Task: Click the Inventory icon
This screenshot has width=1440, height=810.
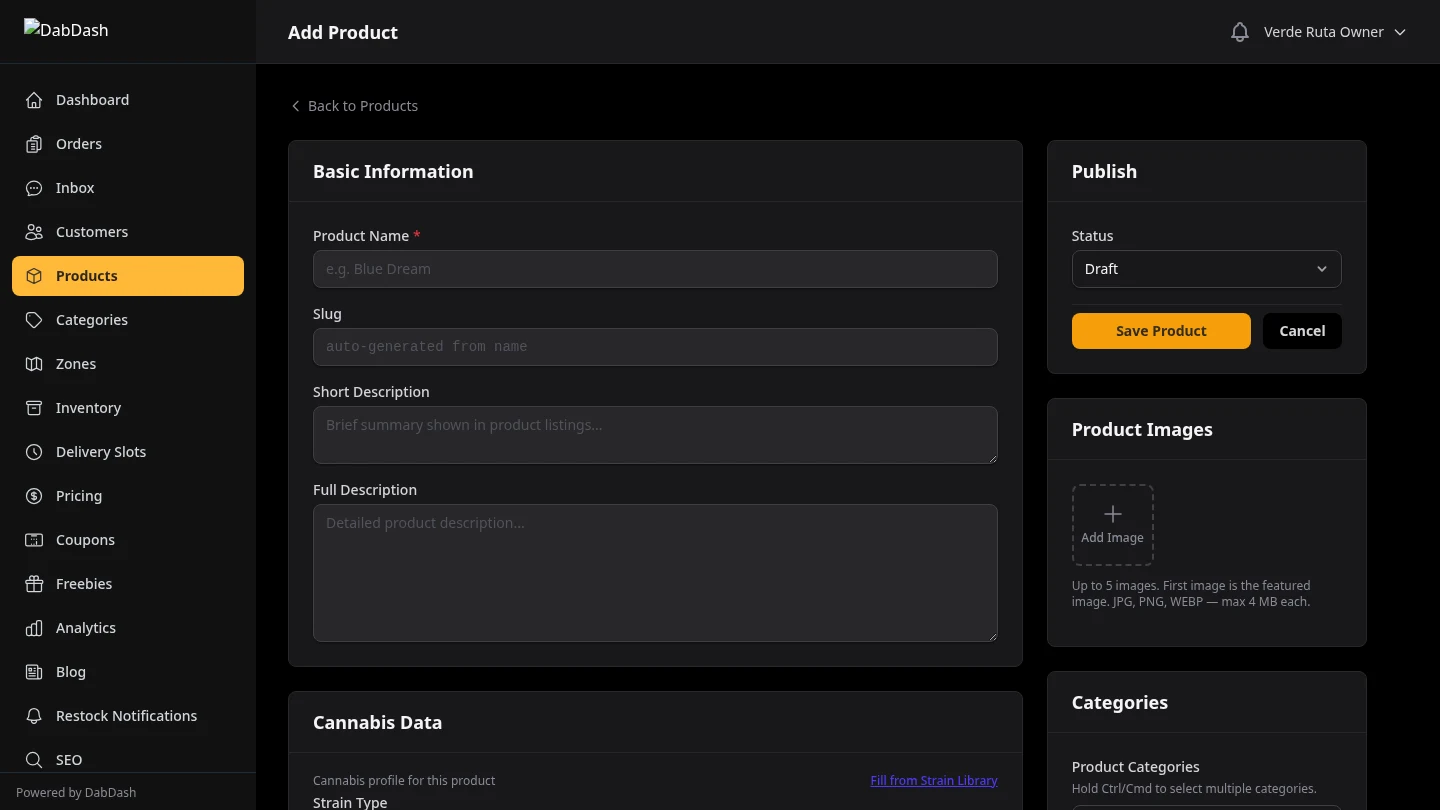Action: pyautogui.click(x=33, y=408)
